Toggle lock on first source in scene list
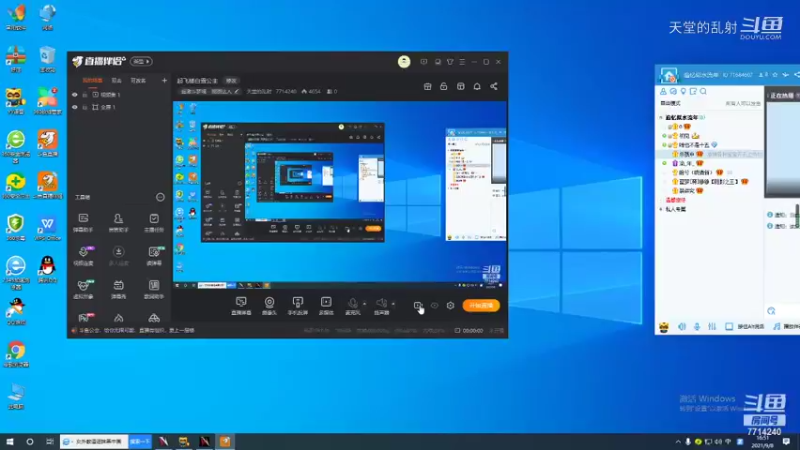 click(85, 94)
